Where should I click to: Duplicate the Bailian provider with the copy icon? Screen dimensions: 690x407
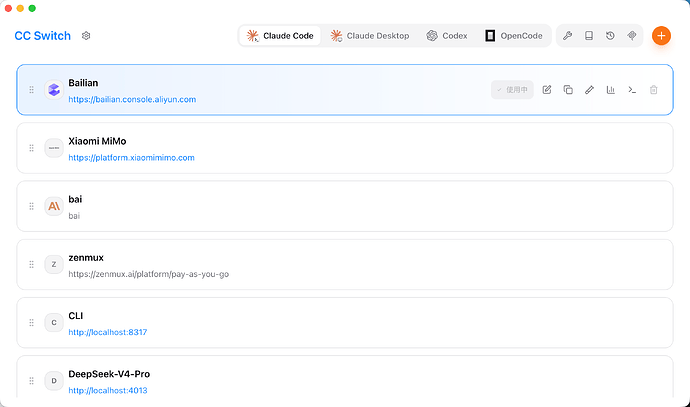pyautogui.click(x=568, y=90)
